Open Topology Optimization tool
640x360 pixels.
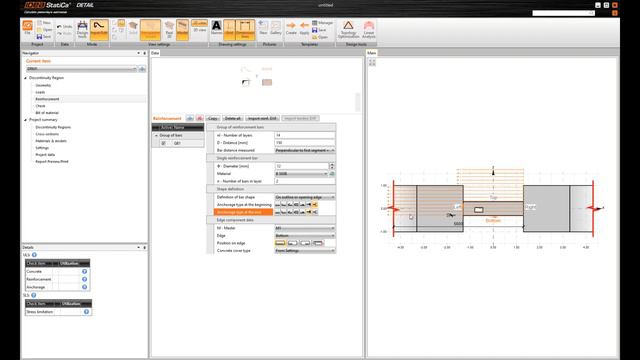click(348, 30)
